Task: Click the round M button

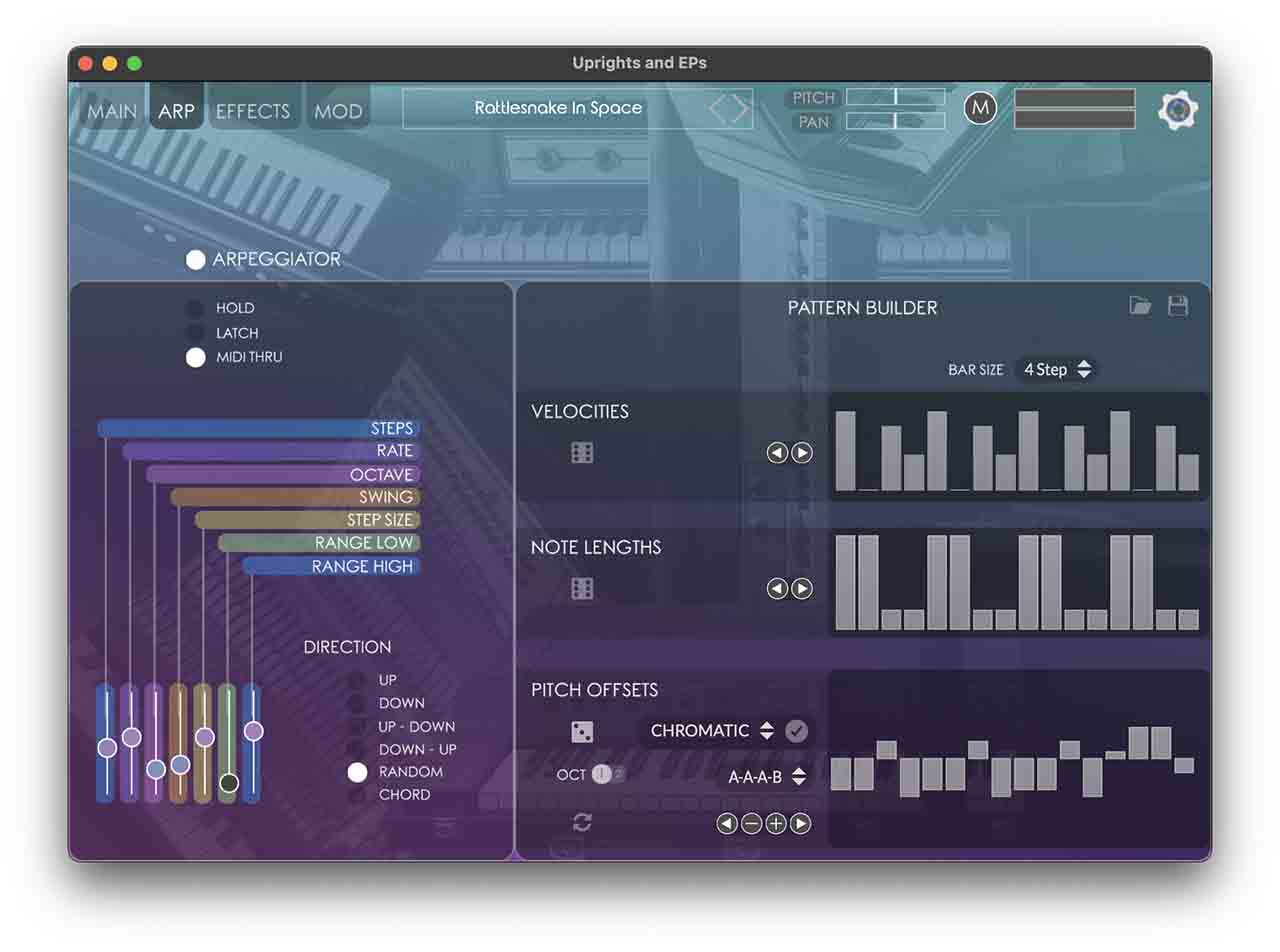Action: (x=980, y=108)
